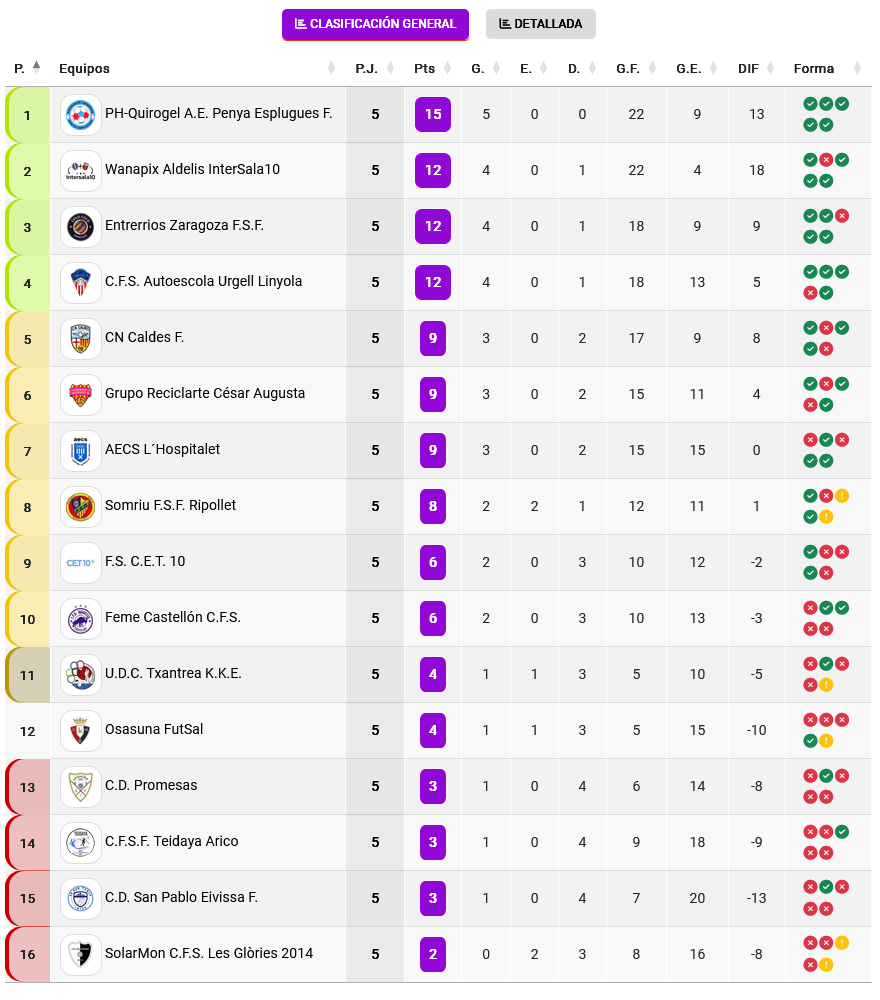Click Osasuna FutSal team crest

[x=81, y=731]
